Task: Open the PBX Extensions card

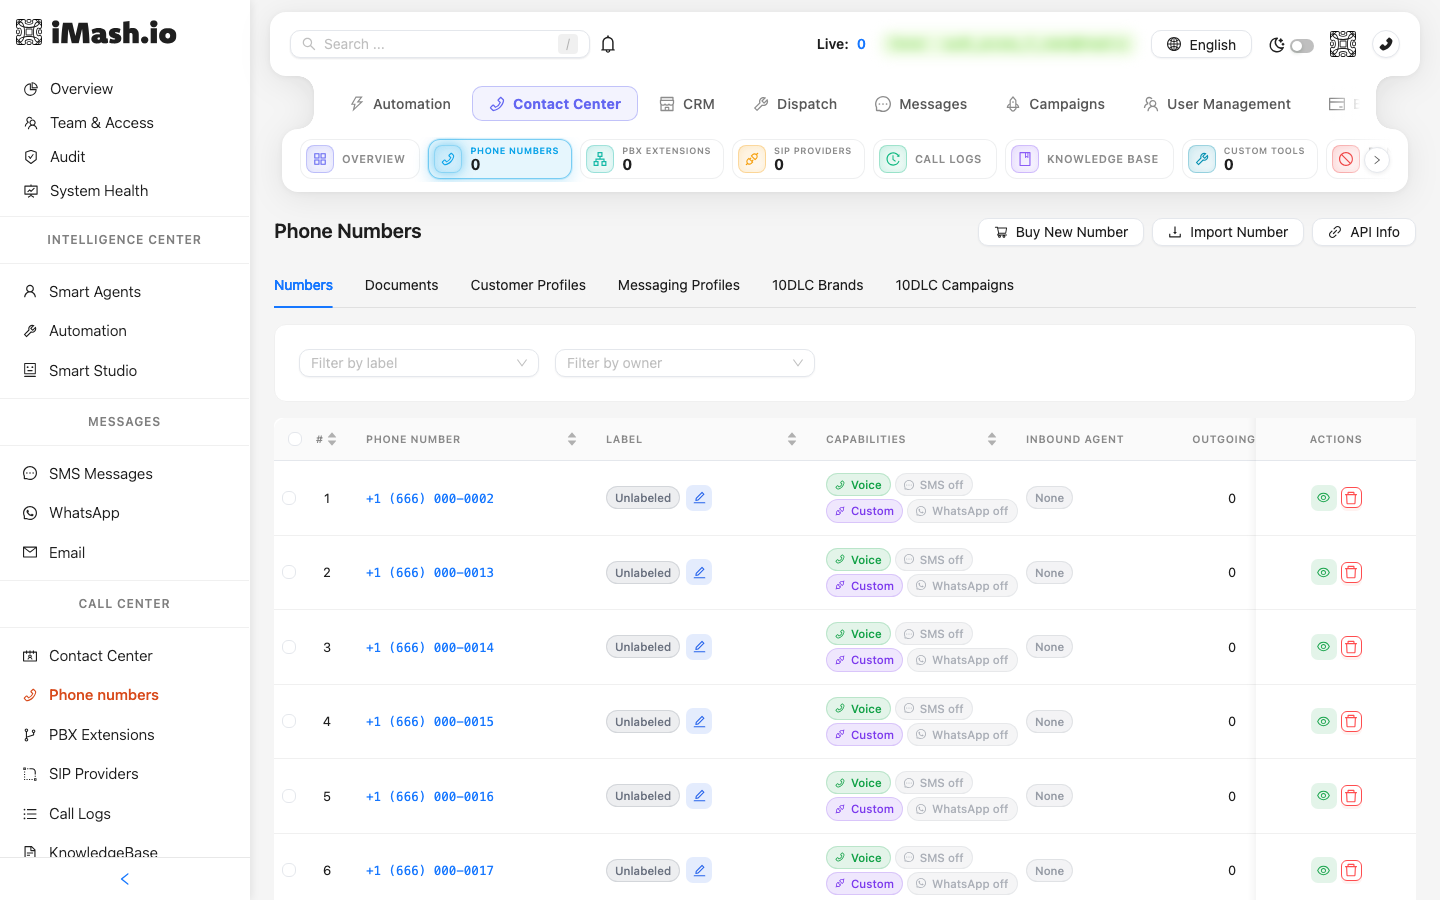Action: pos(652,159)
